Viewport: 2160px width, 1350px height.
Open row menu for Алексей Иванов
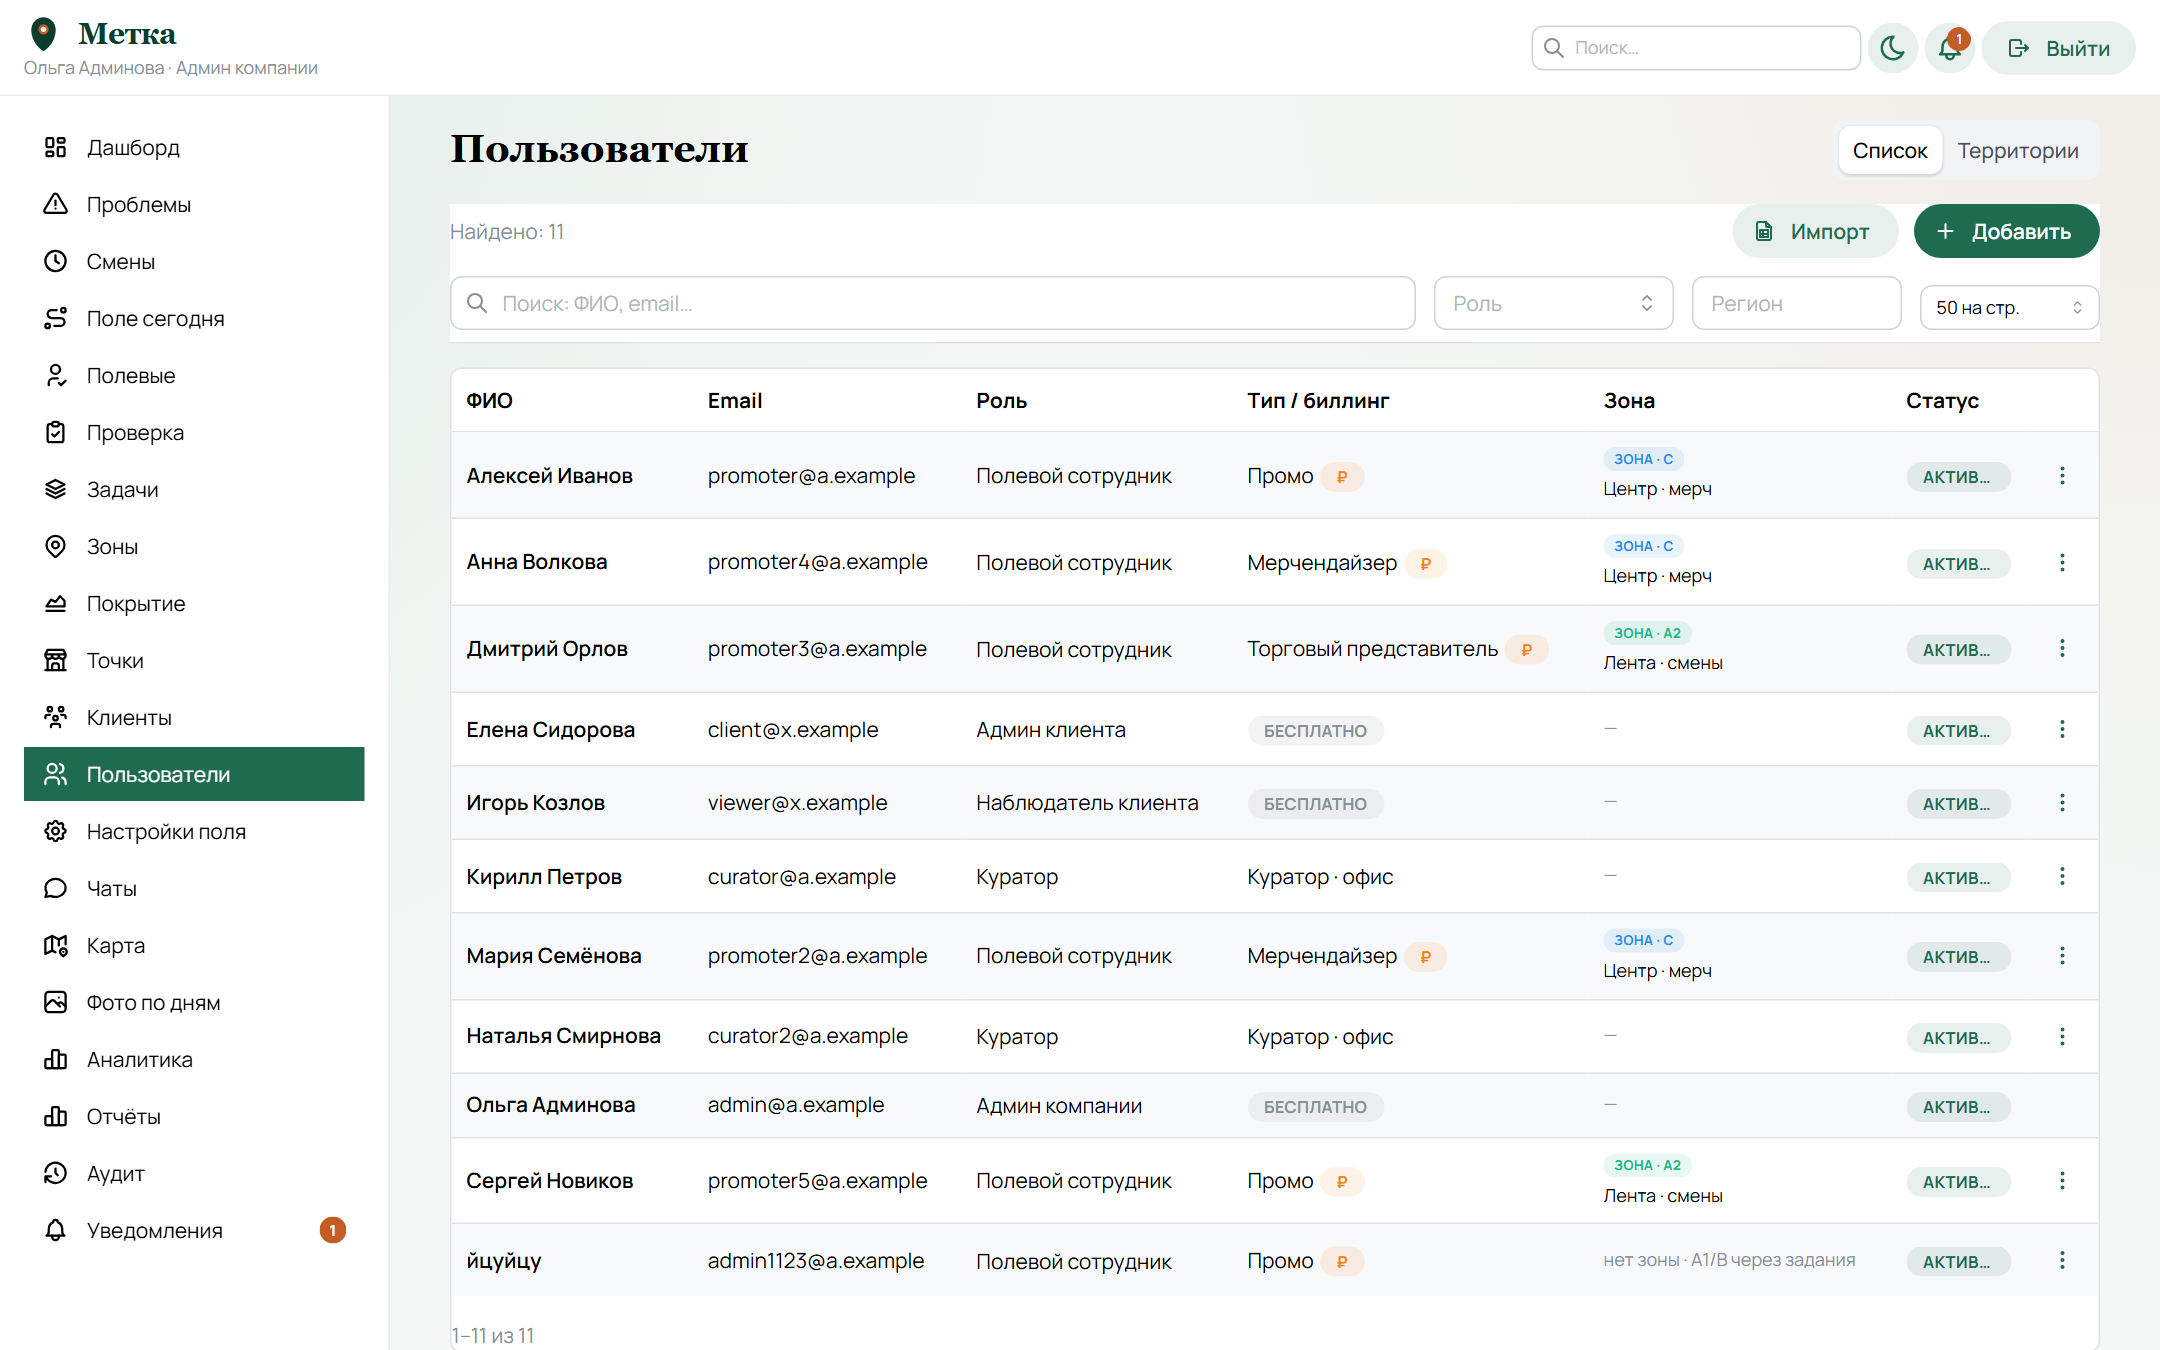[2062, 476]
